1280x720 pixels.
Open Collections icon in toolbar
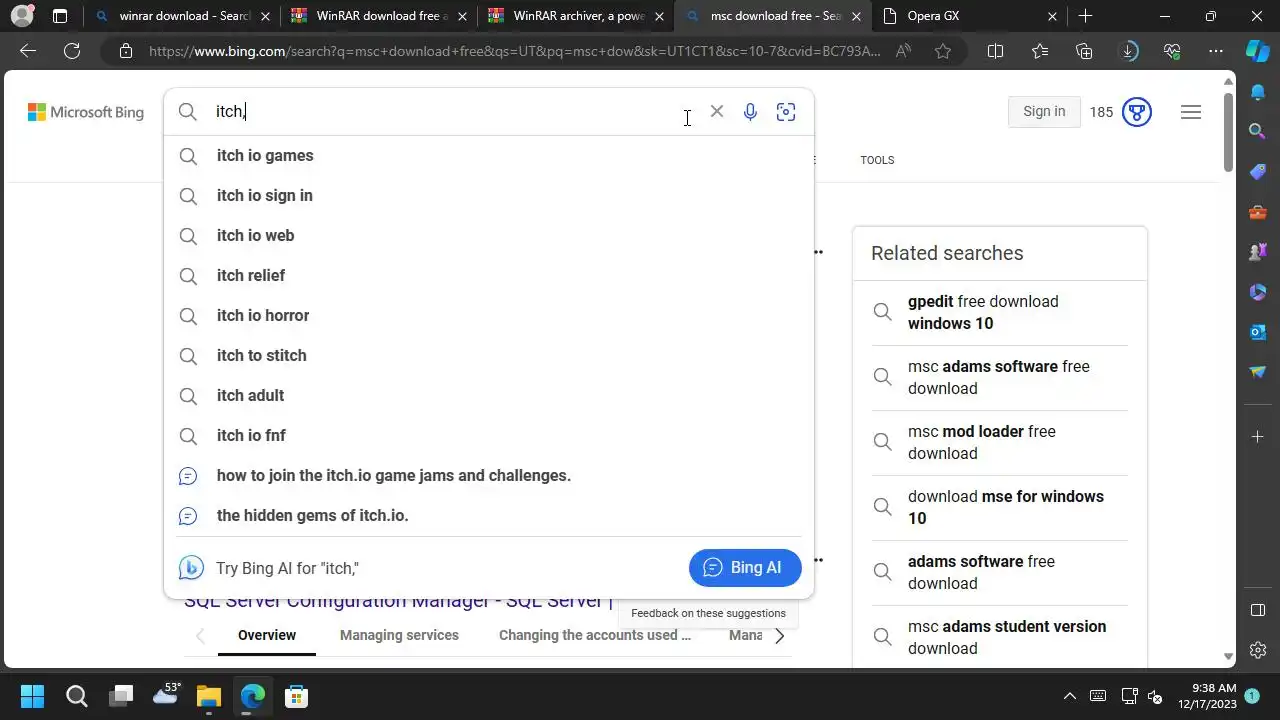point(1085,51)
